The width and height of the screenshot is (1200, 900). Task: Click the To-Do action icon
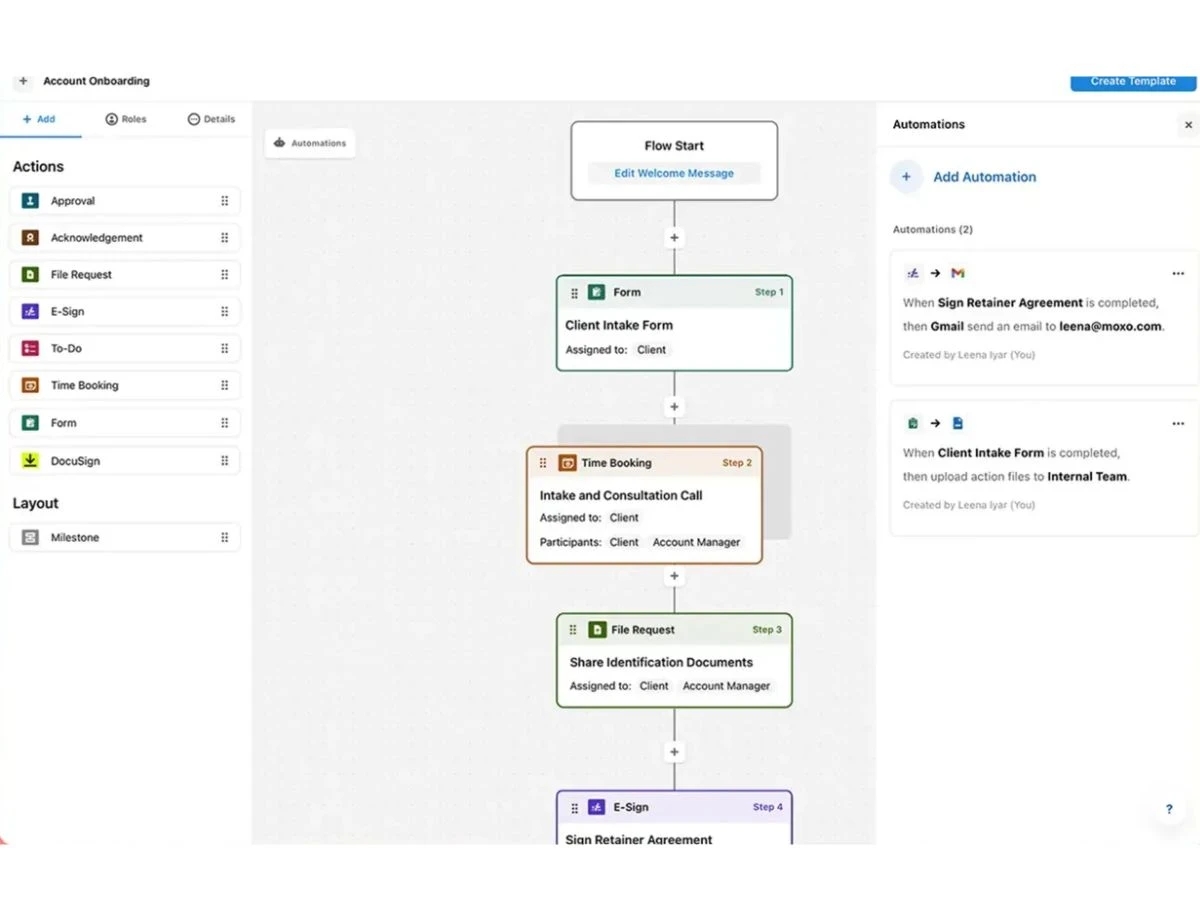click(x=30, y=349)
